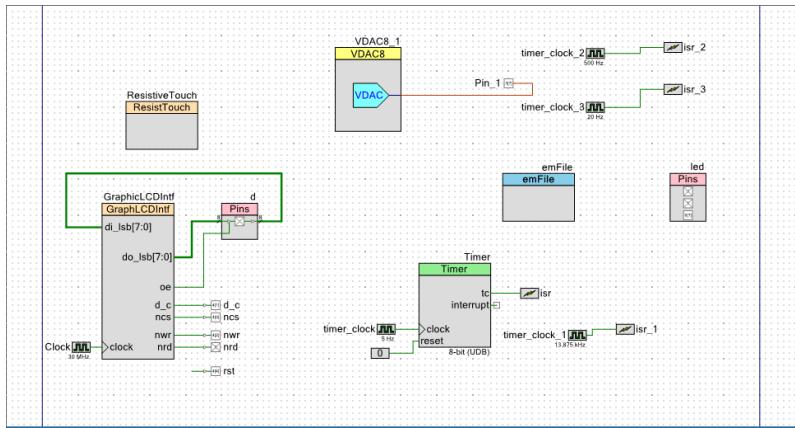The image size is (795, 428).
Task: Select the green Timer component header
Action: [x=454, y=269]
